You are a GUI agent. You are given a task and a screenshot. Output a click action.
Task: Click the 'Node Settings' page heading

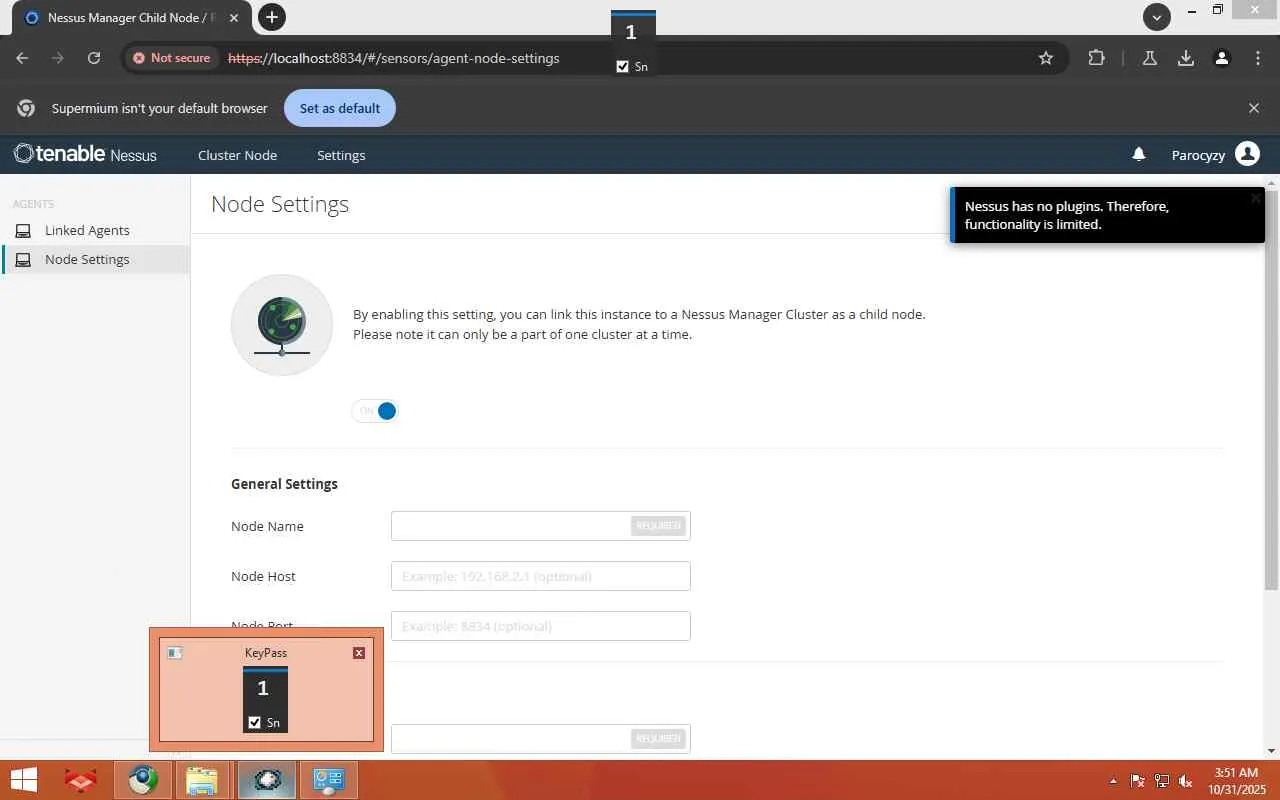[280, 204]
